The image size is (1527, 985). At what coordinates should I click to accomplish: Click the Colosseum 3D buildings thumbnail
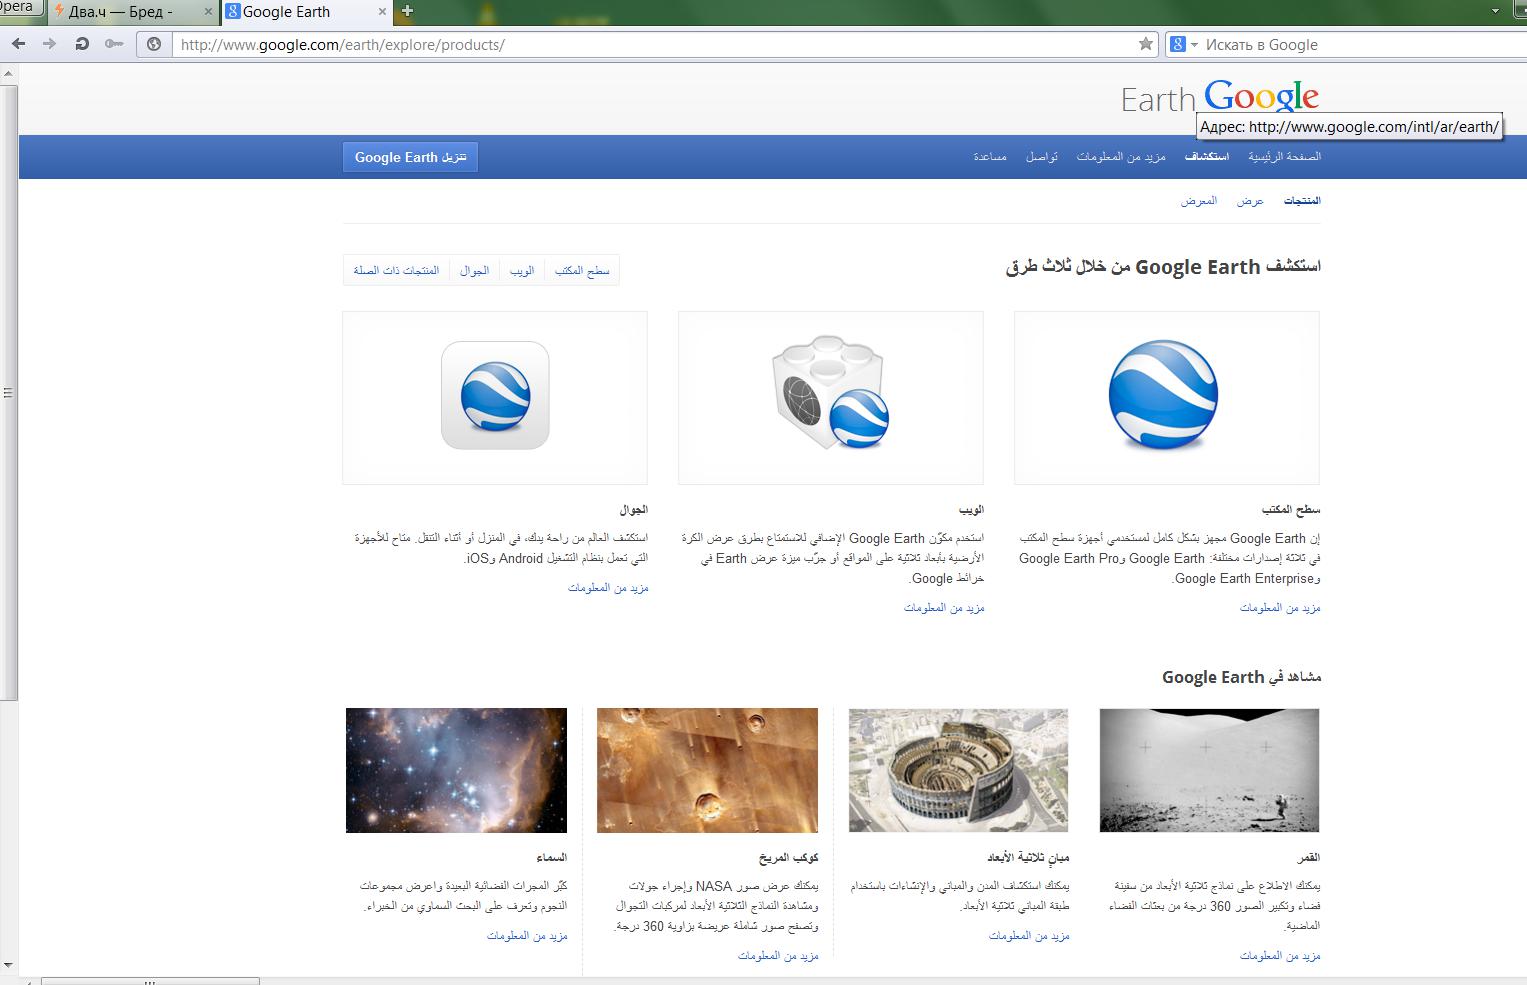point(958,770)
